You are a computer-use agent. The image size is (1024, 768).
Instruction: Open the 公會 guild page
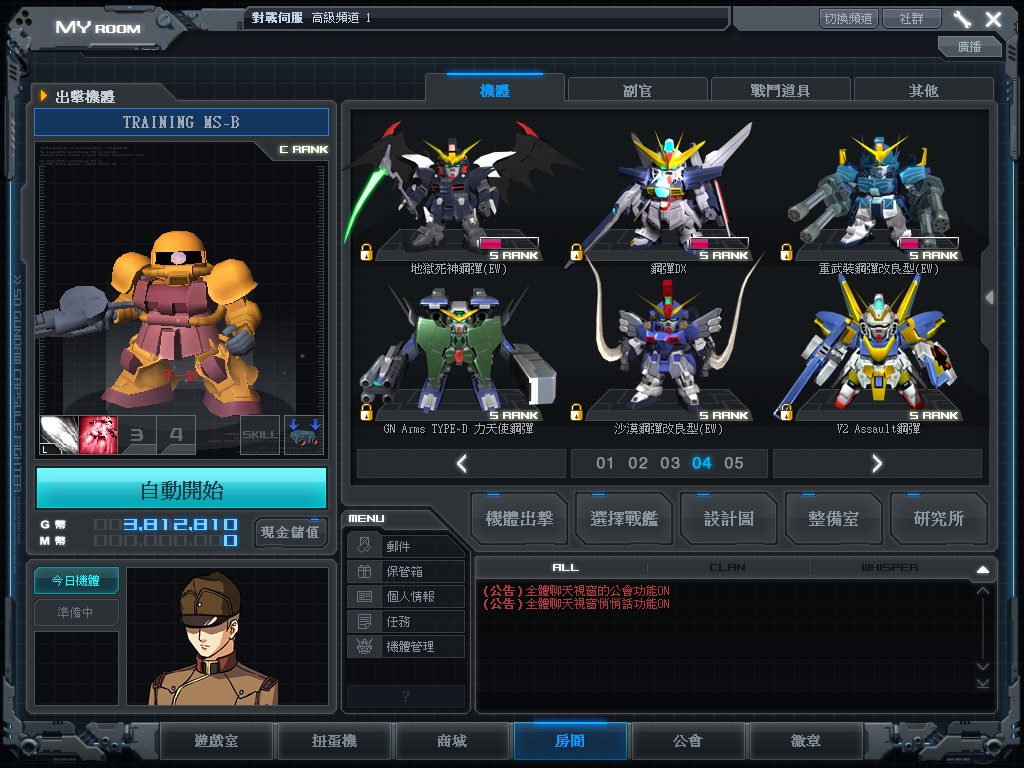(x=688, y=741)
